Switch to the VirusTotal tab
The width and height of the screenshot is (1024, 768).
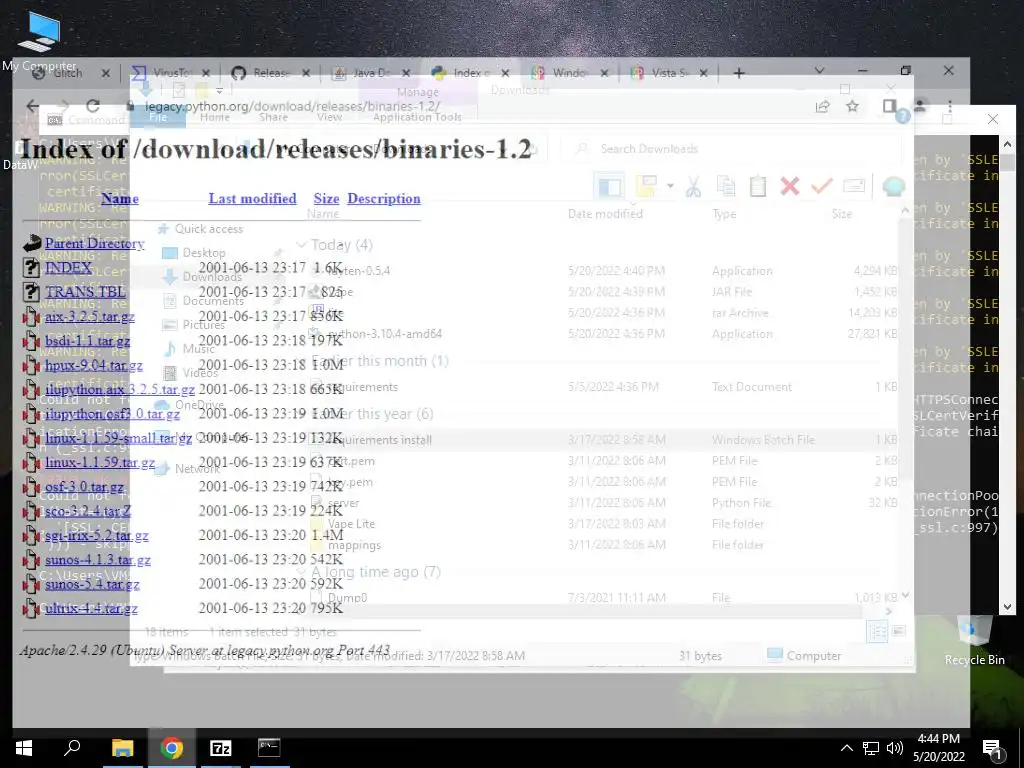tap(172, 73)
